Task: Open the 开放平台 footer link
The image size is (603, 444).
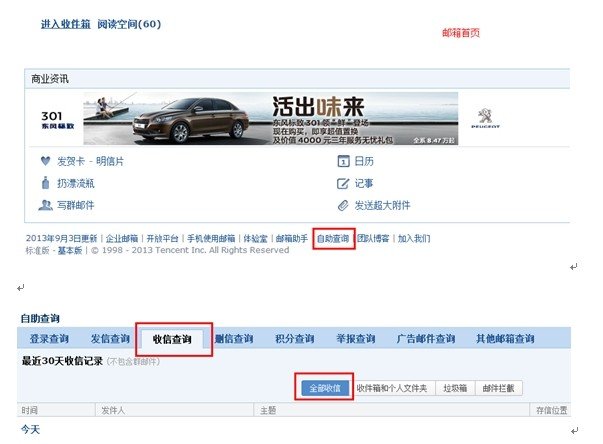Action: (162, 239)
